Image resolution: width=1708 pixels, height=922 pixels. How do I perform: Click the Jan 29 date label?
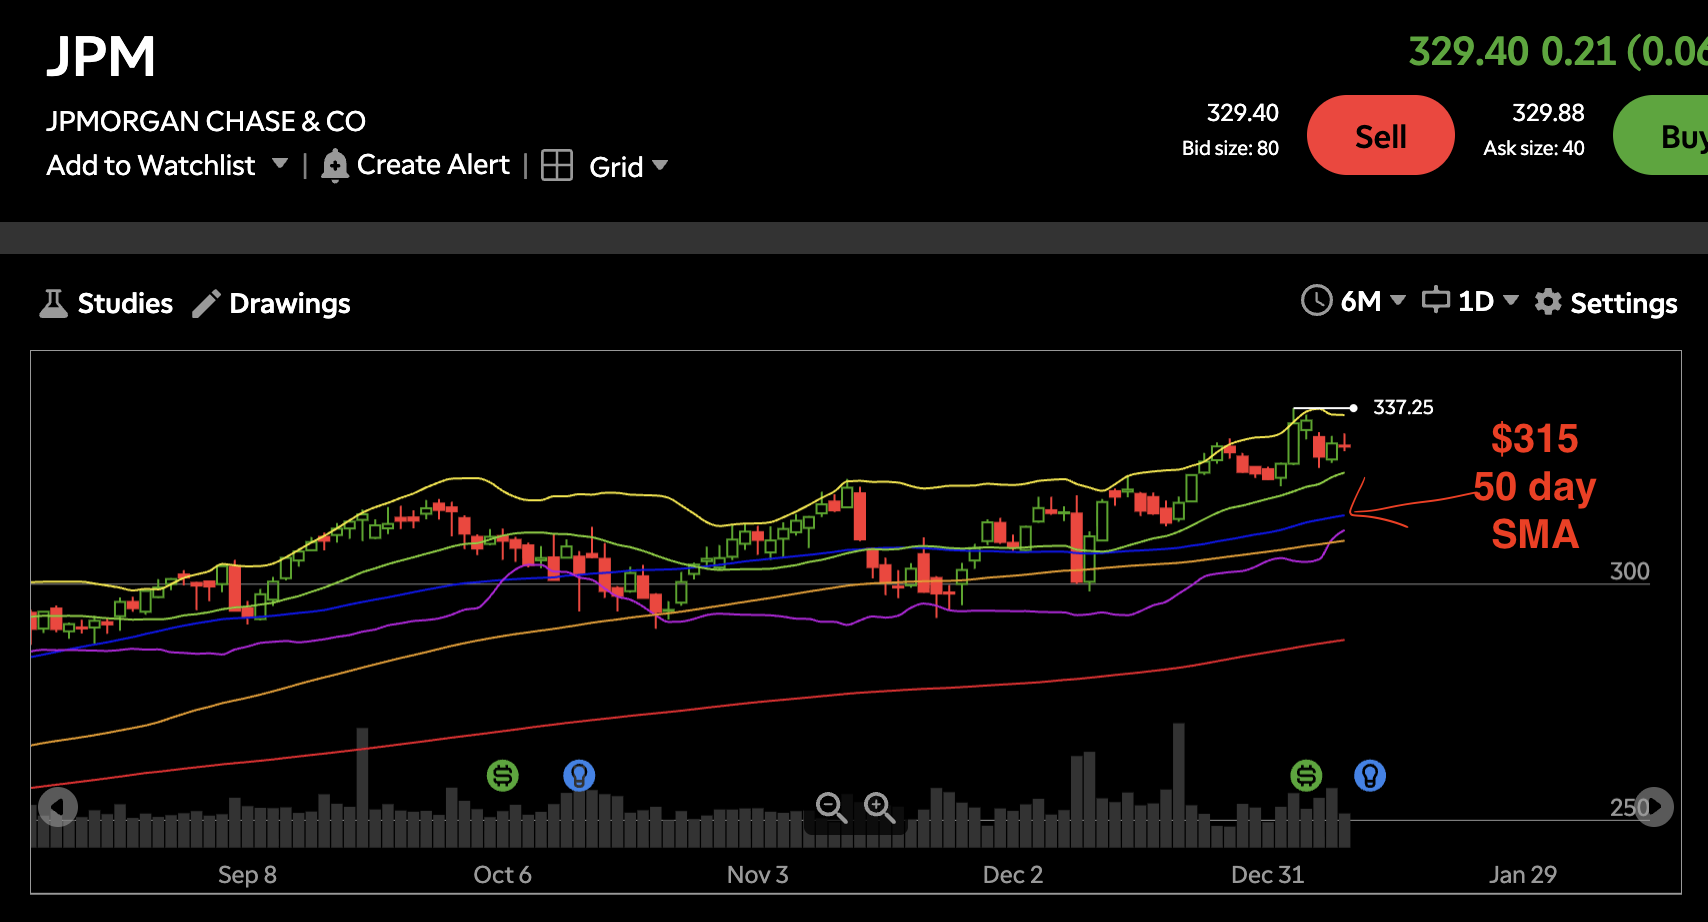click(x=1523, y=875)
